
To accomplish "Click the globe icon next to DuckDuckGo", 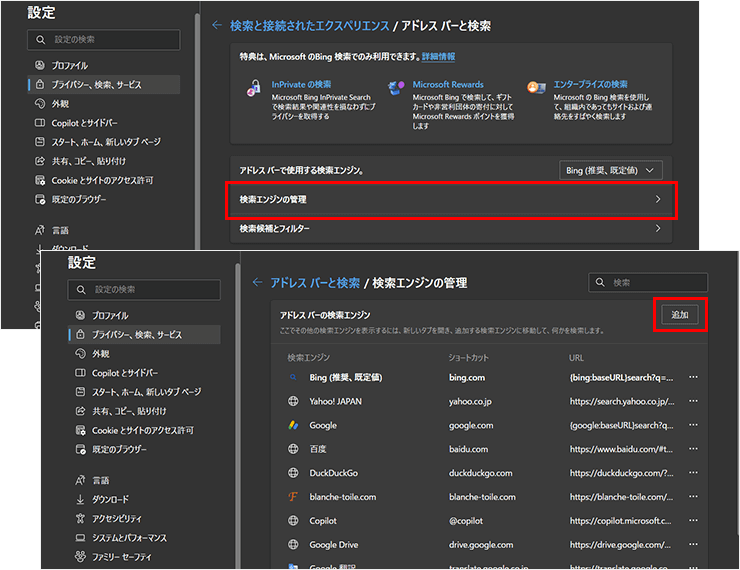I will (x=293, y=473).
